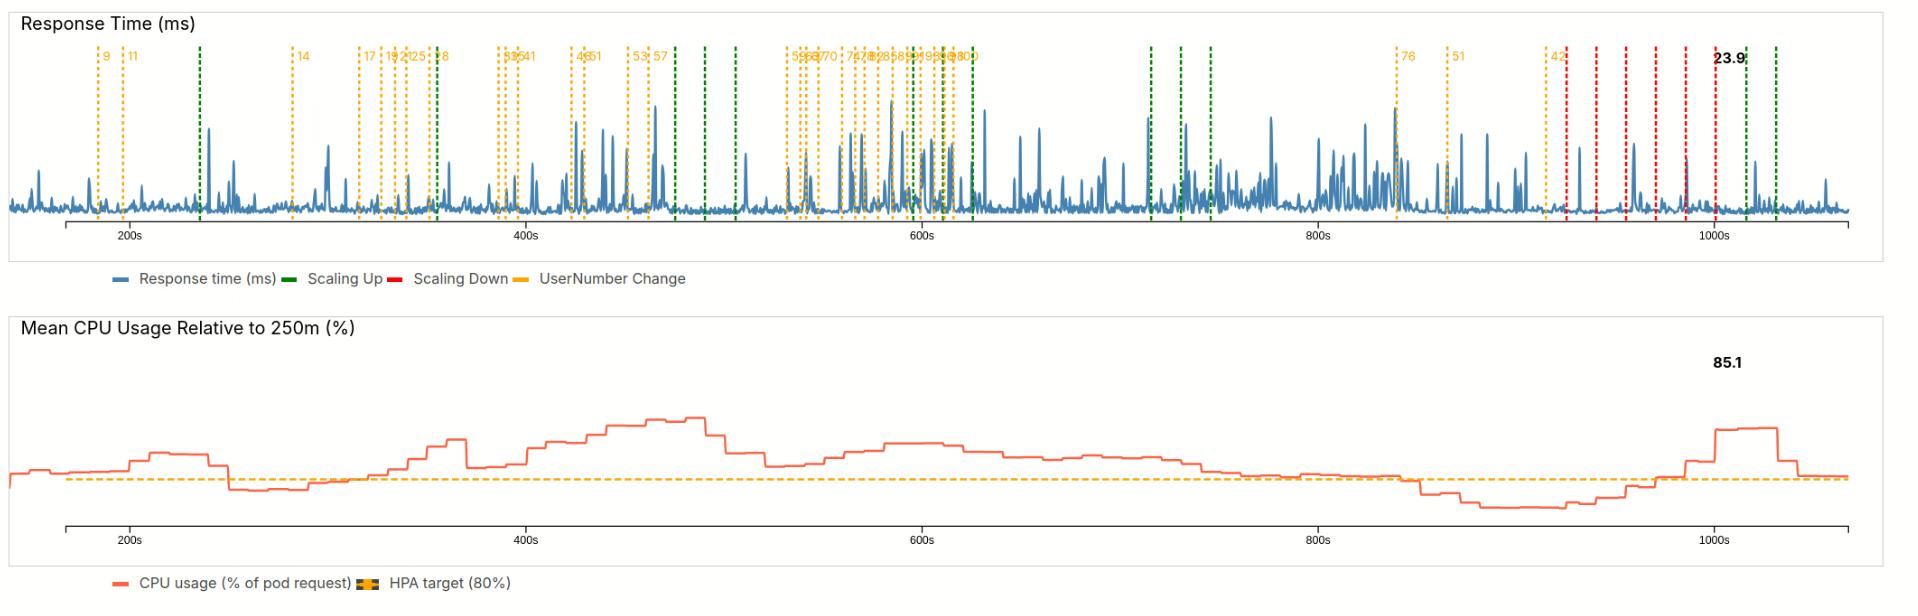This screenshot has height=616, width=1918.
Task: Select the user number marker labeled 76
Action: (1408, 57)
